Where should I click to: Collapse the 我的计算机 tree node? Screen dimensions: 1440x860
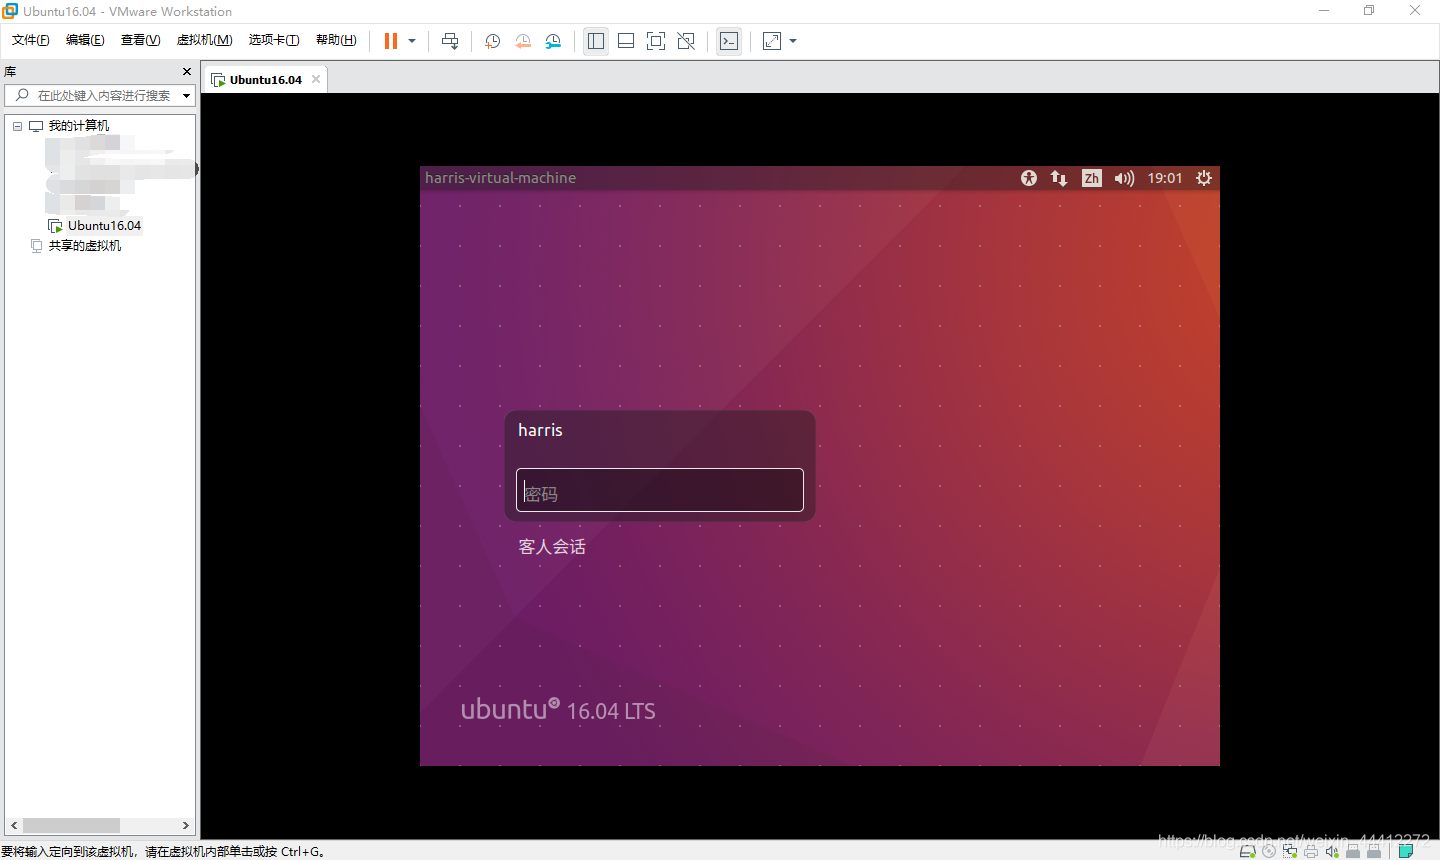click(17, 126)
